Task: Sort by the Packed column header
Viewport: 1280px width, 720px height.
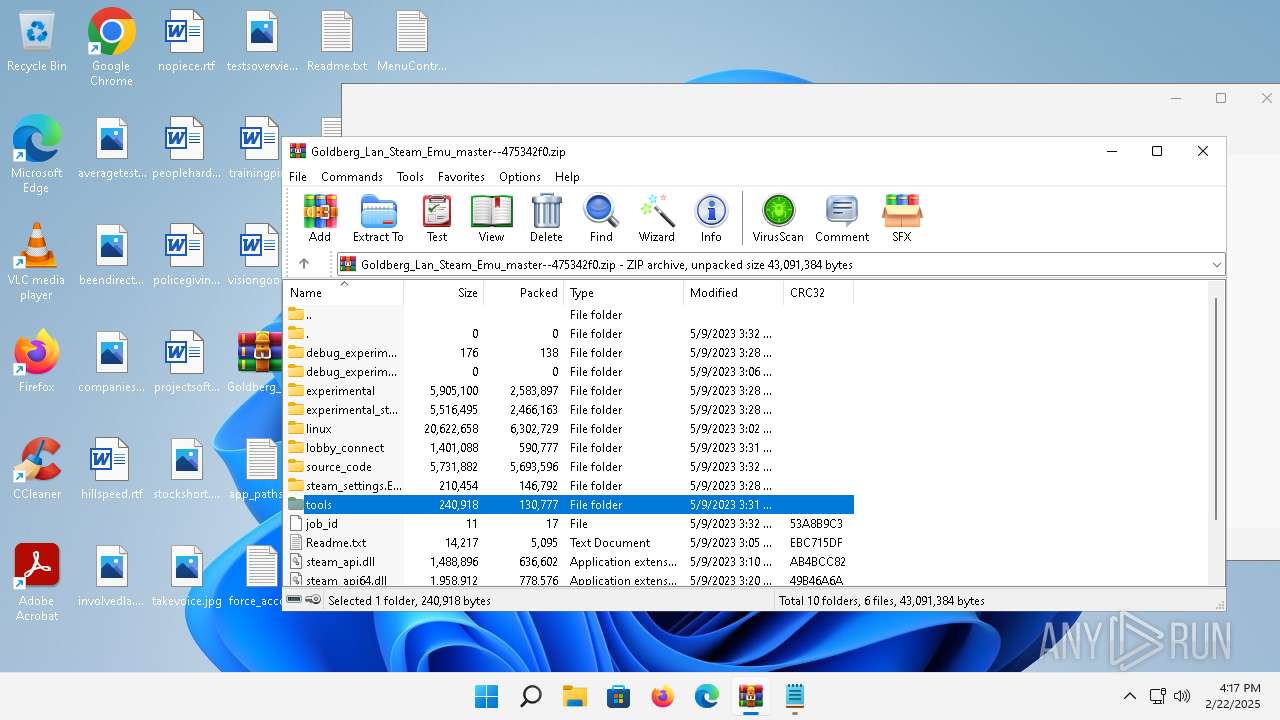Action: [524, 293]
